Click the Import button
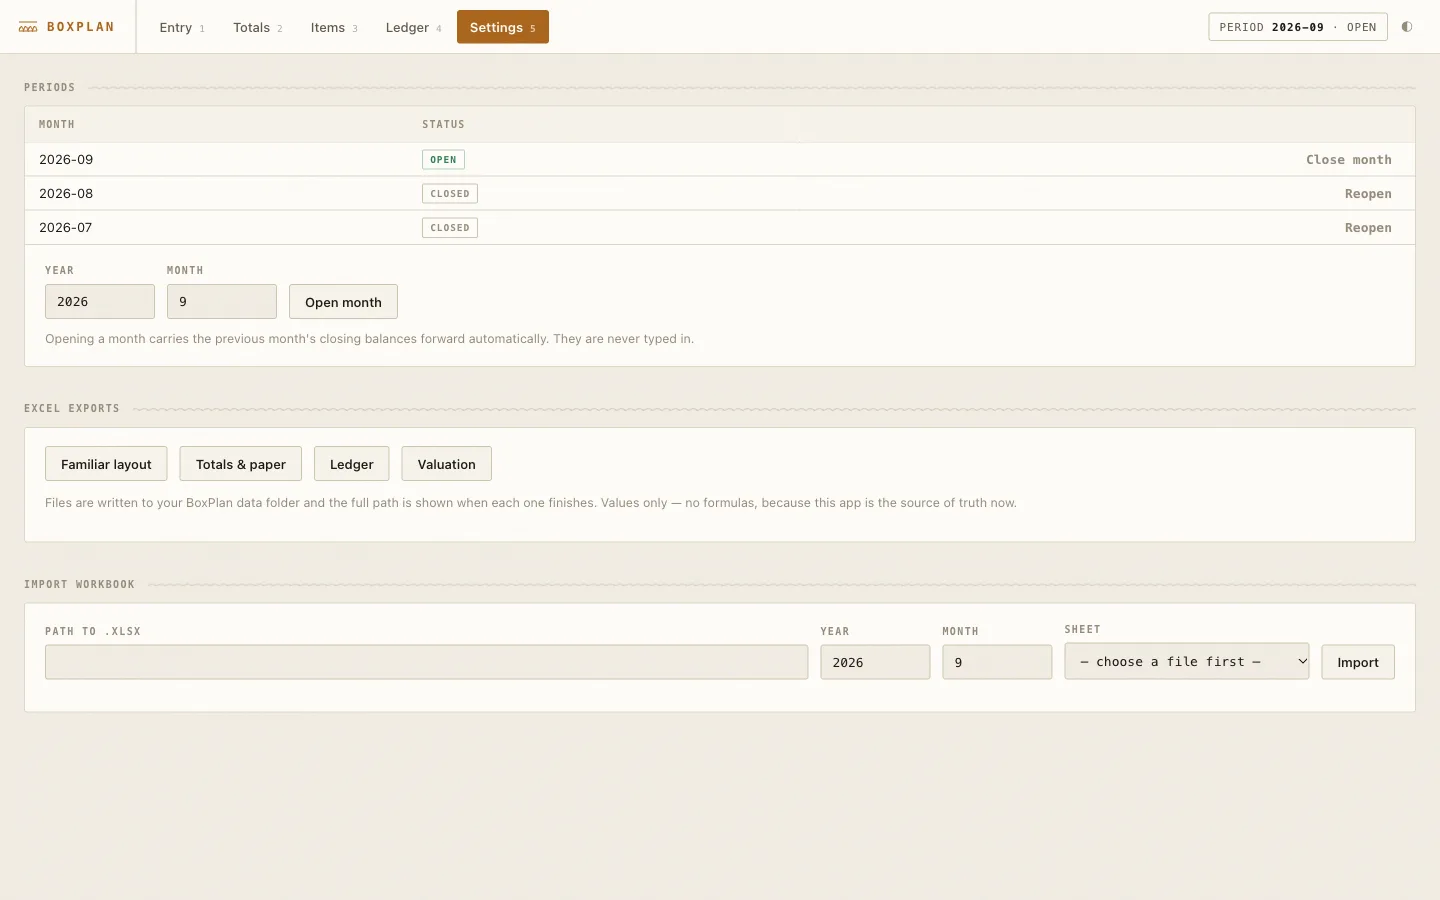Screen dimensions: 1440x900 pos(1358,662)
